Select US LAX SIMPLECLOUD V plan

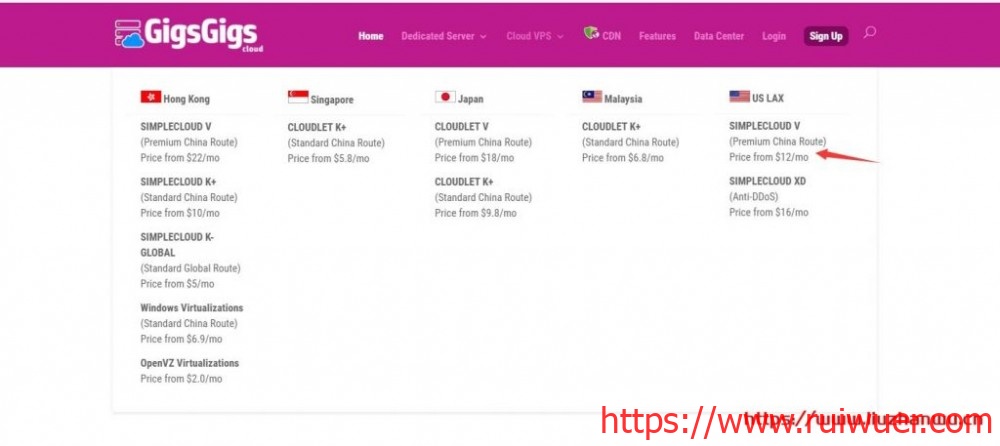click(x=764, y=126)
